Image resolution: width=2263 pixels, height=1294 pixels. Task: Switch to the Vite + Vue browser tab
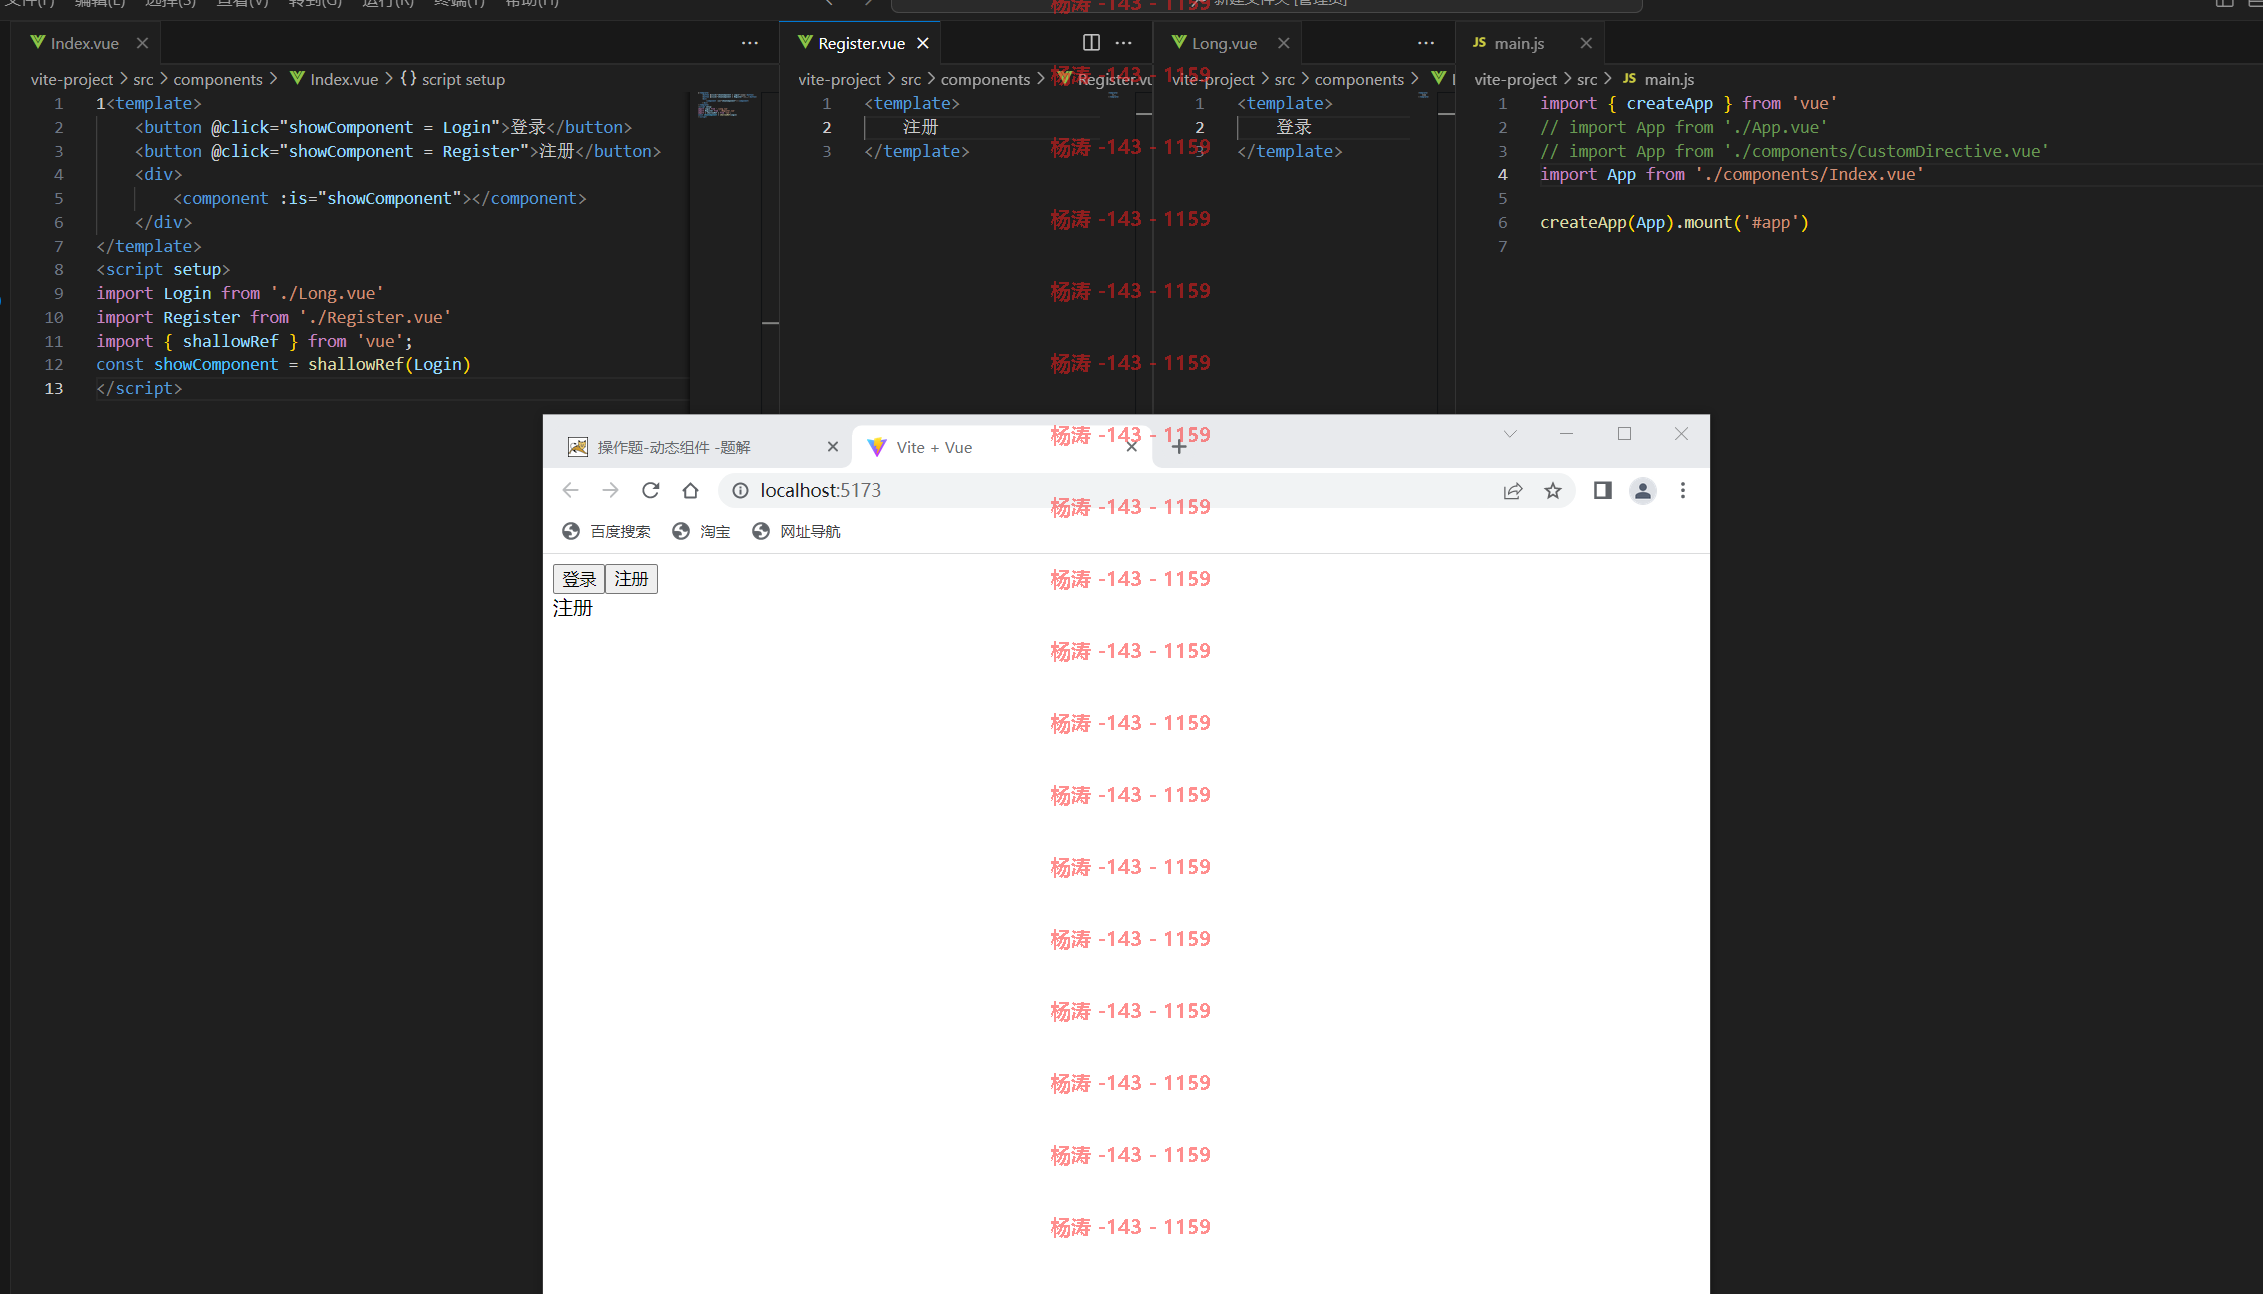(x=1000, y=447)
